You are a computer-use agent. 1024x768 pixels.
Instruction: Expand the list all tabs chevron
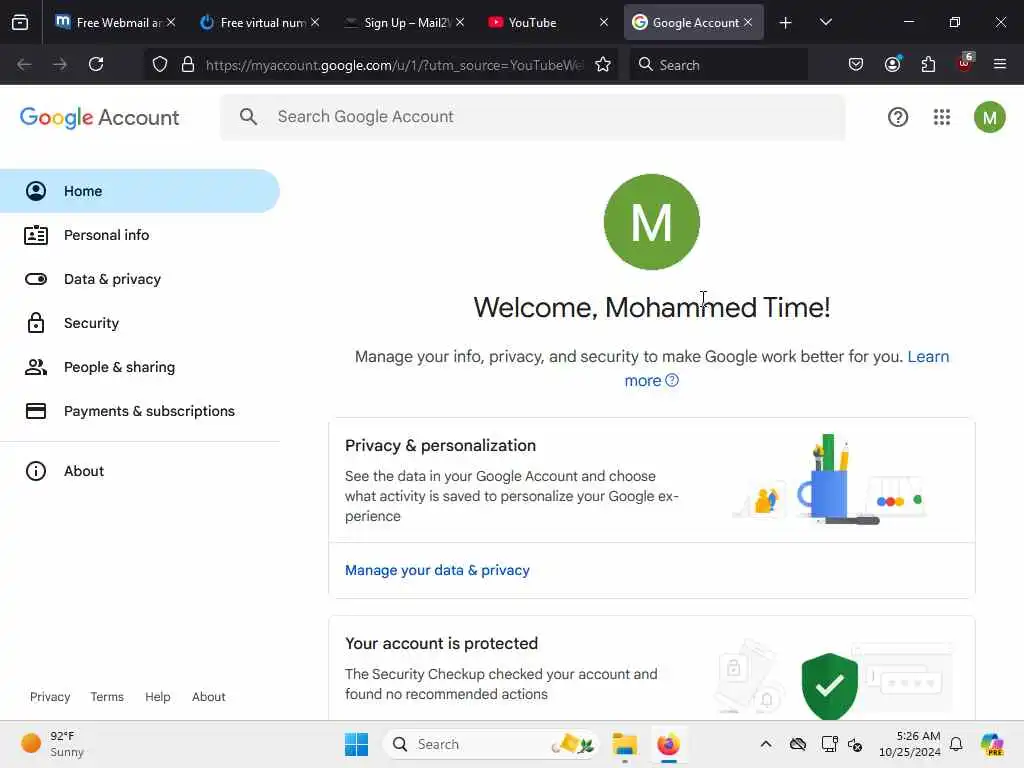825,22
